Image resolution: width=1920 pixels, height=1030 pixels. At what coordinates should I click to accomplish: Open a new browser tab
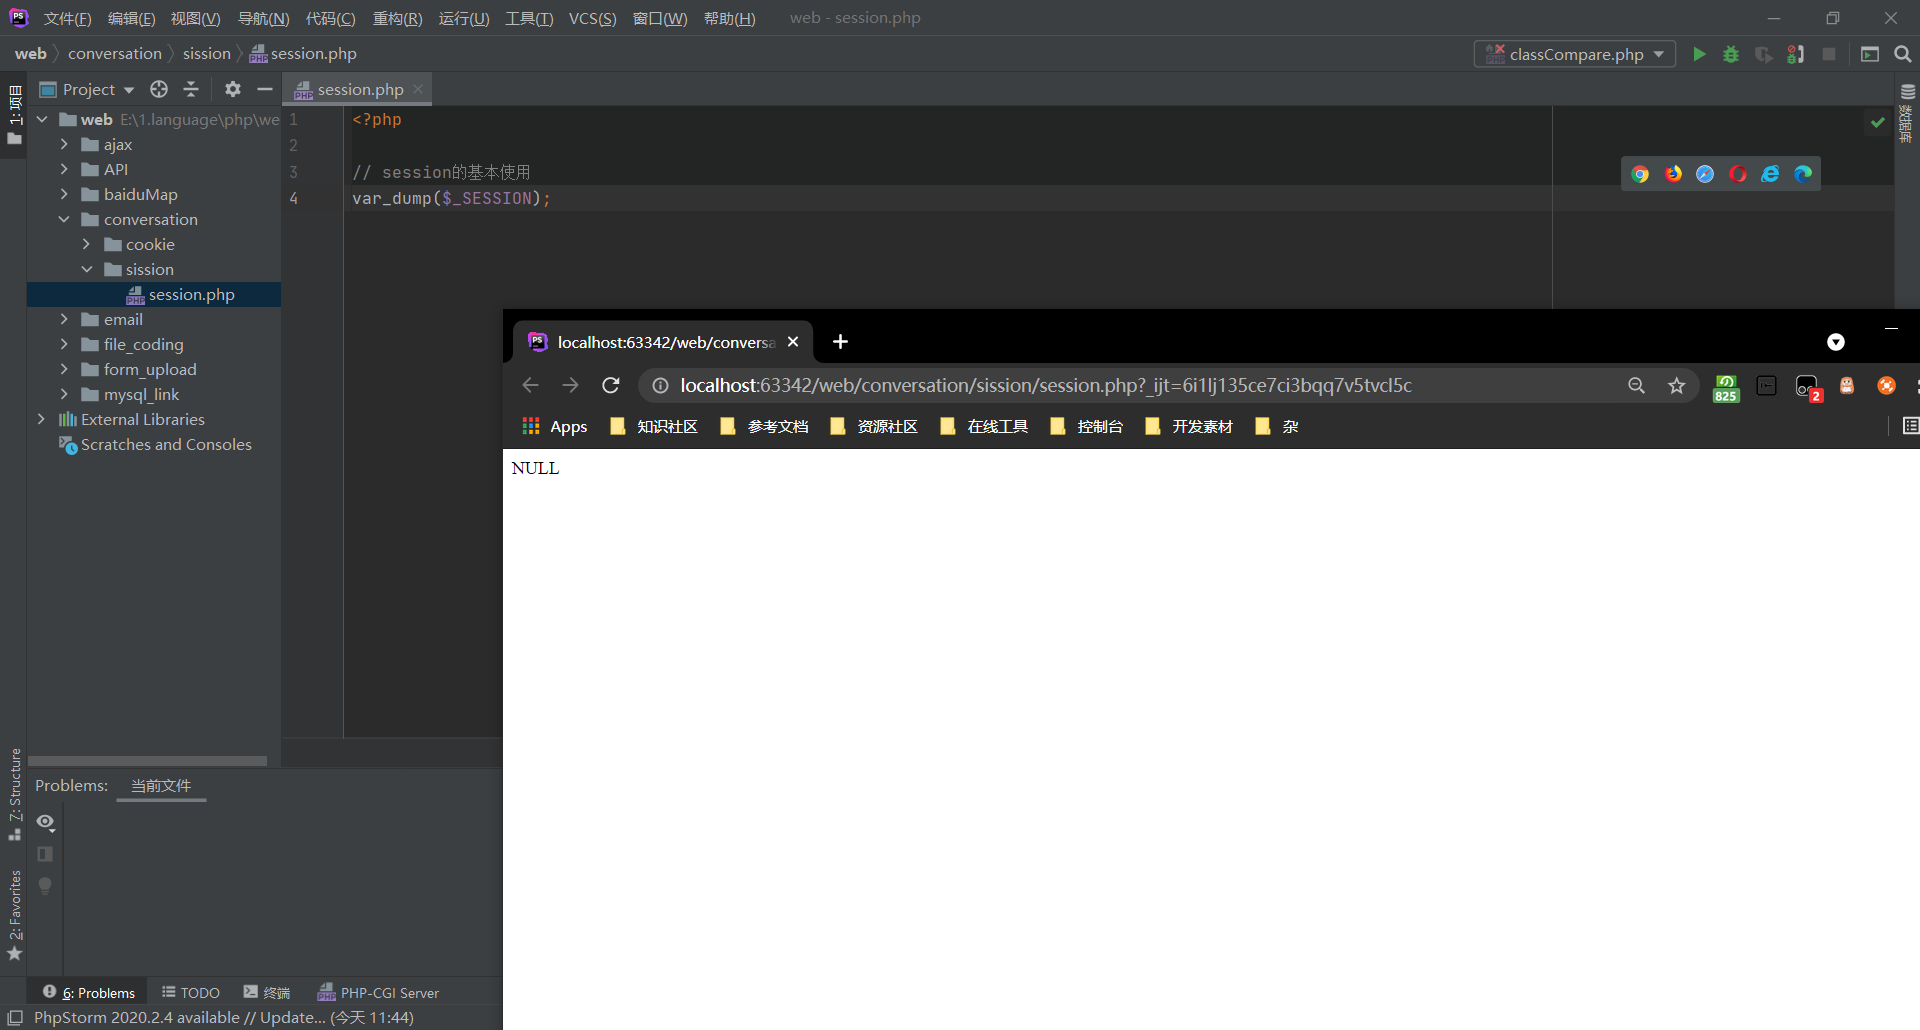(840, 342)
